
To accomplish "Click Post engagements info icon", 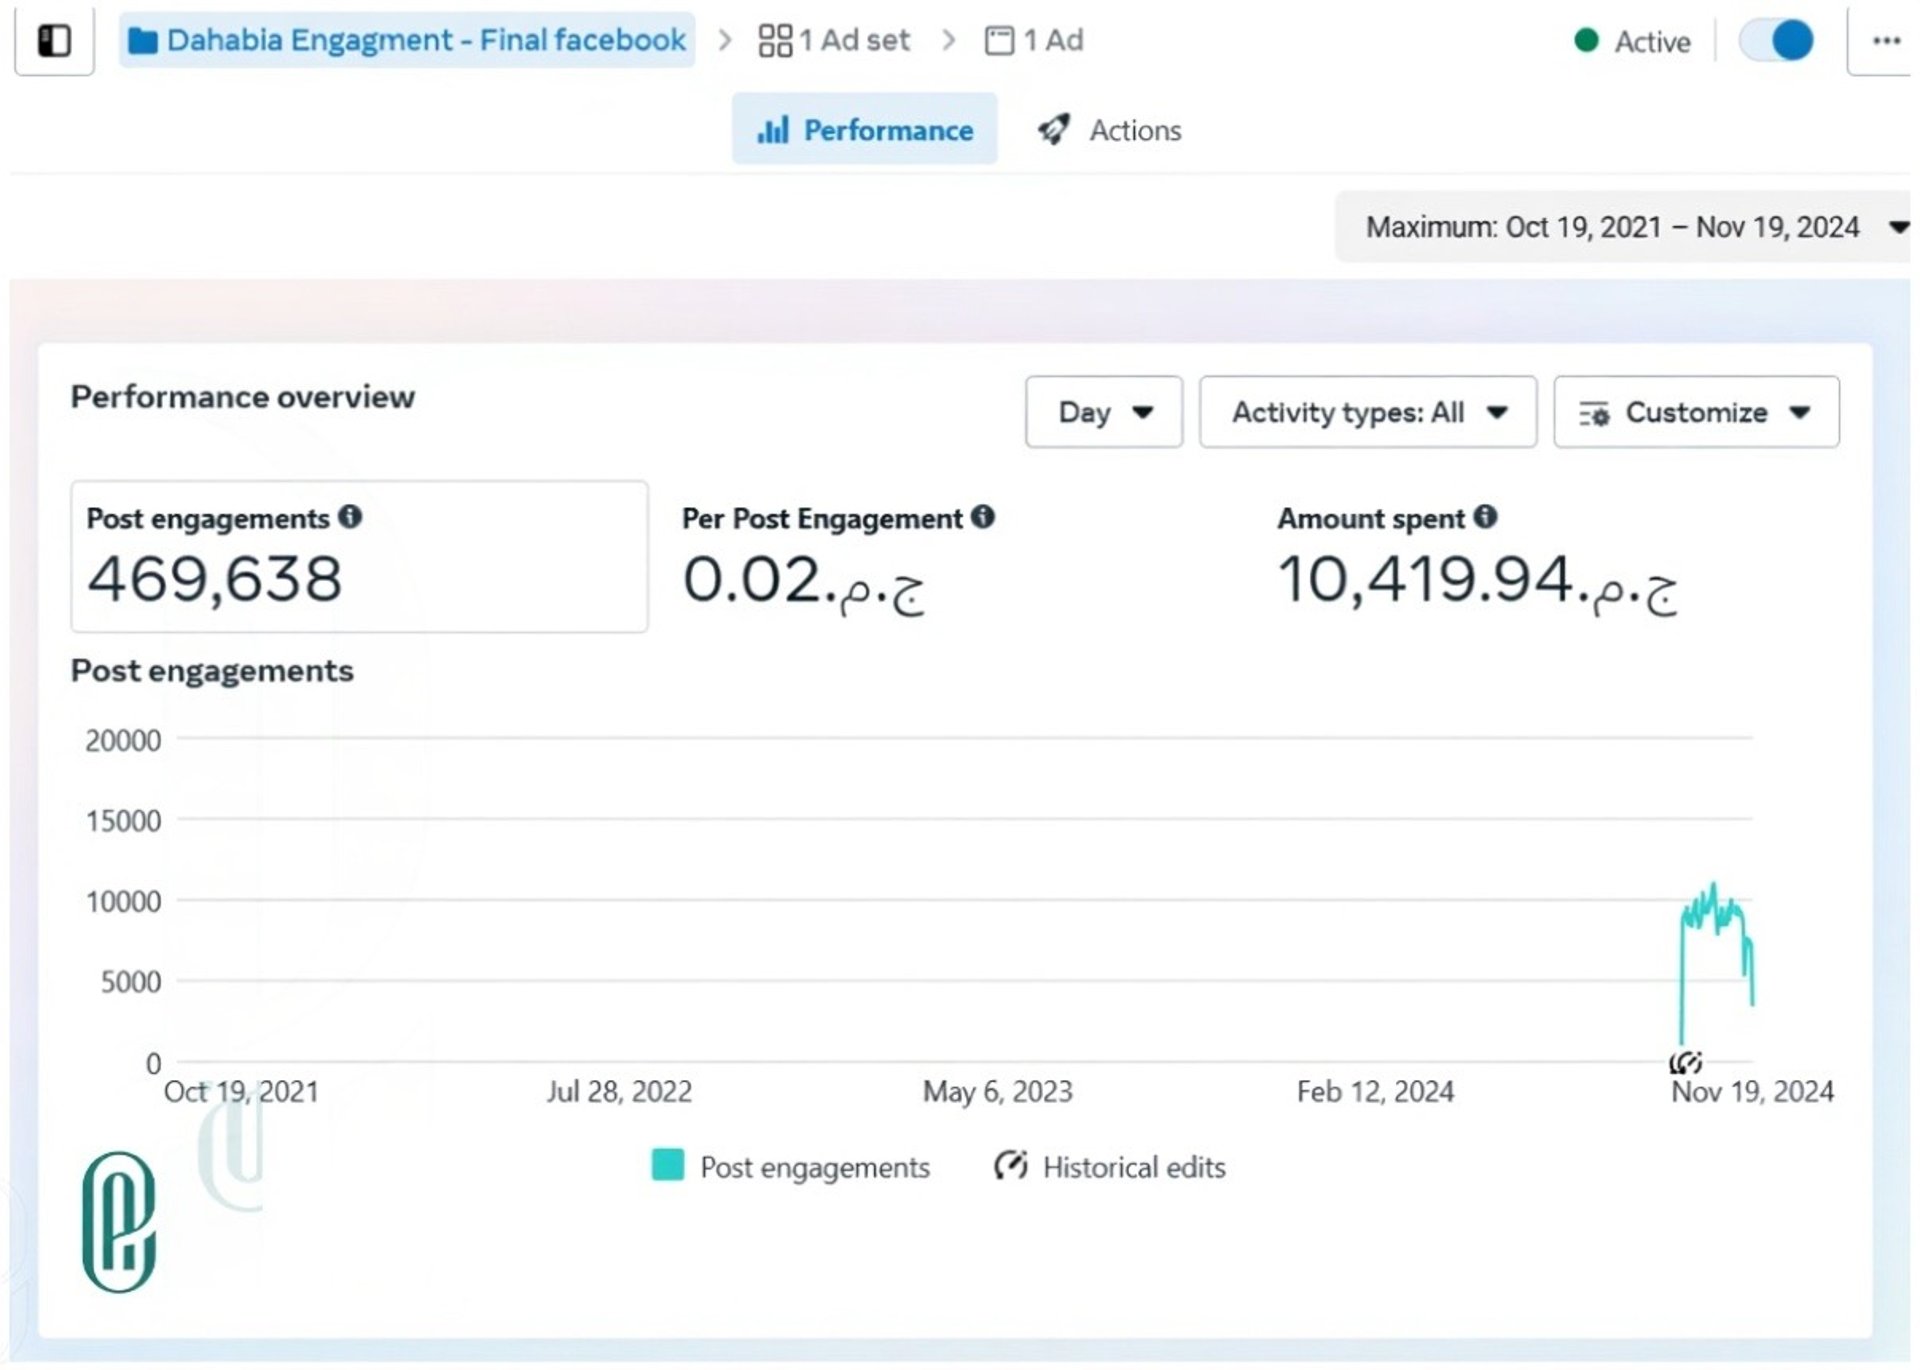I will [350, 517].
